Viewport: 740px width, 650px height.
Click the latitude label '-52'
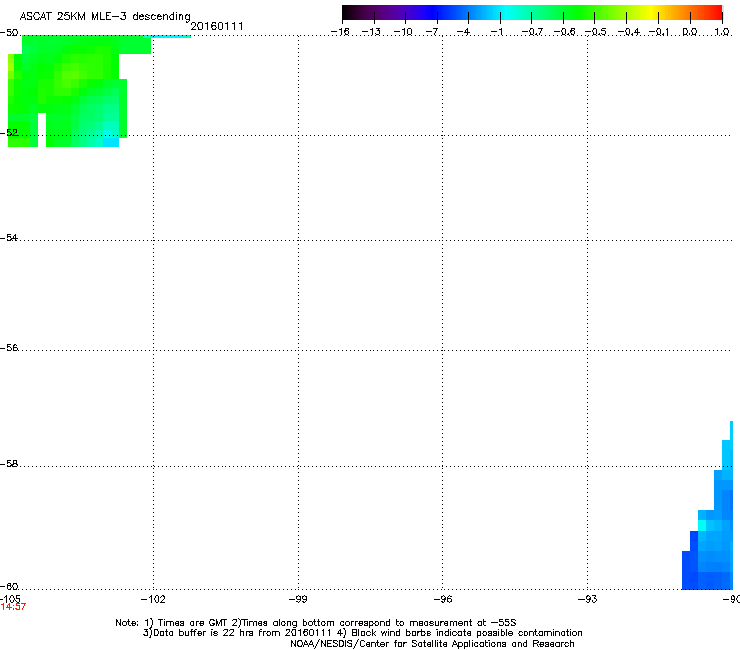pyautogui.click(x=9, y=133)
